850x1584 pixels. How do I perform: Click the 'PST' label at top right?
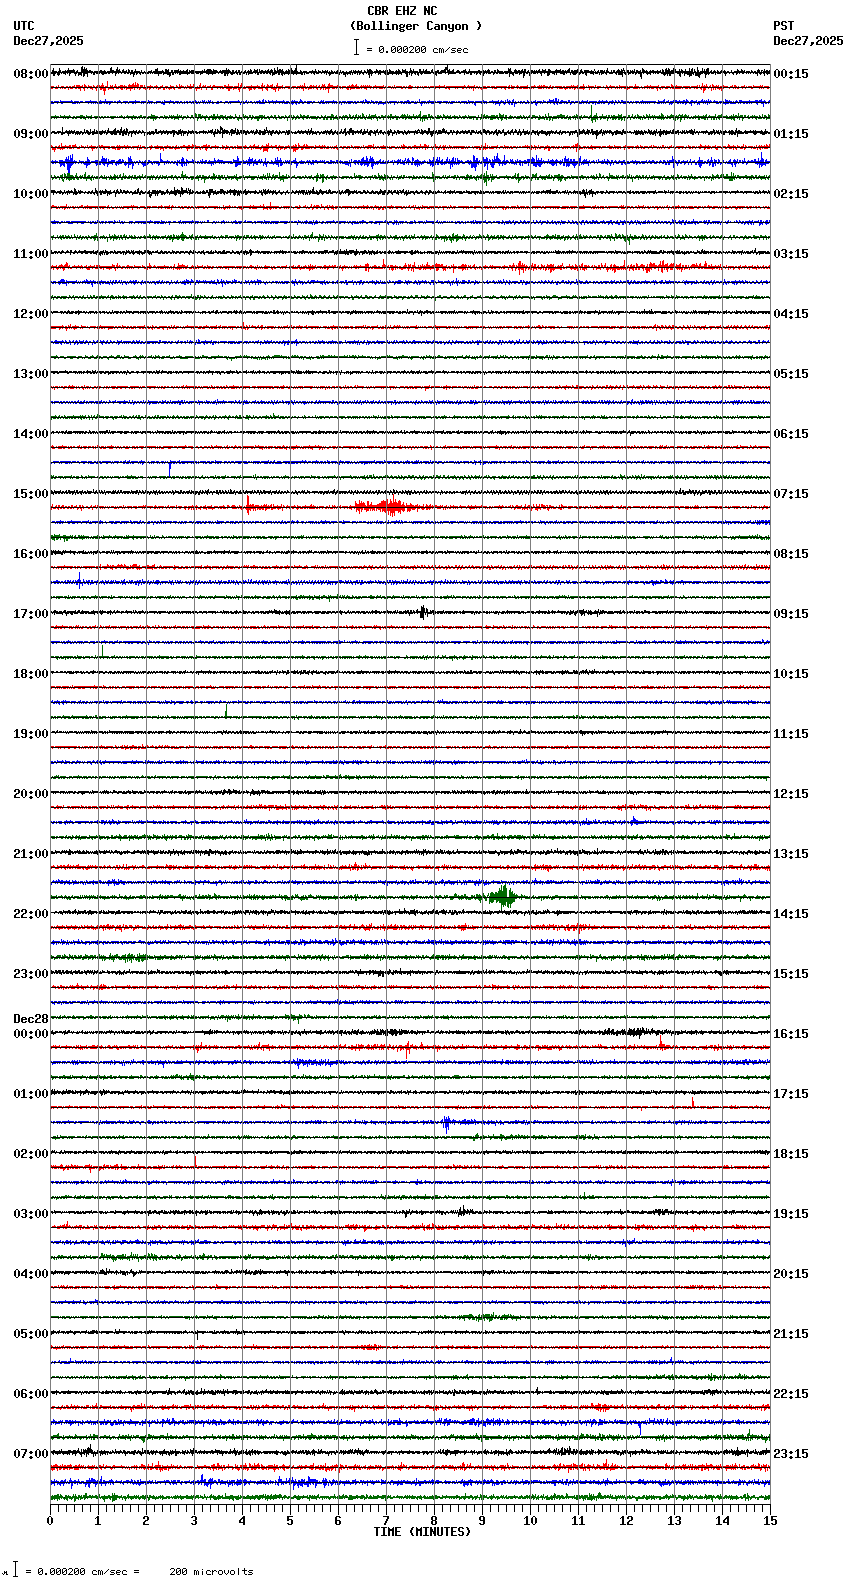pyautogui.click(x=784, y=26)
